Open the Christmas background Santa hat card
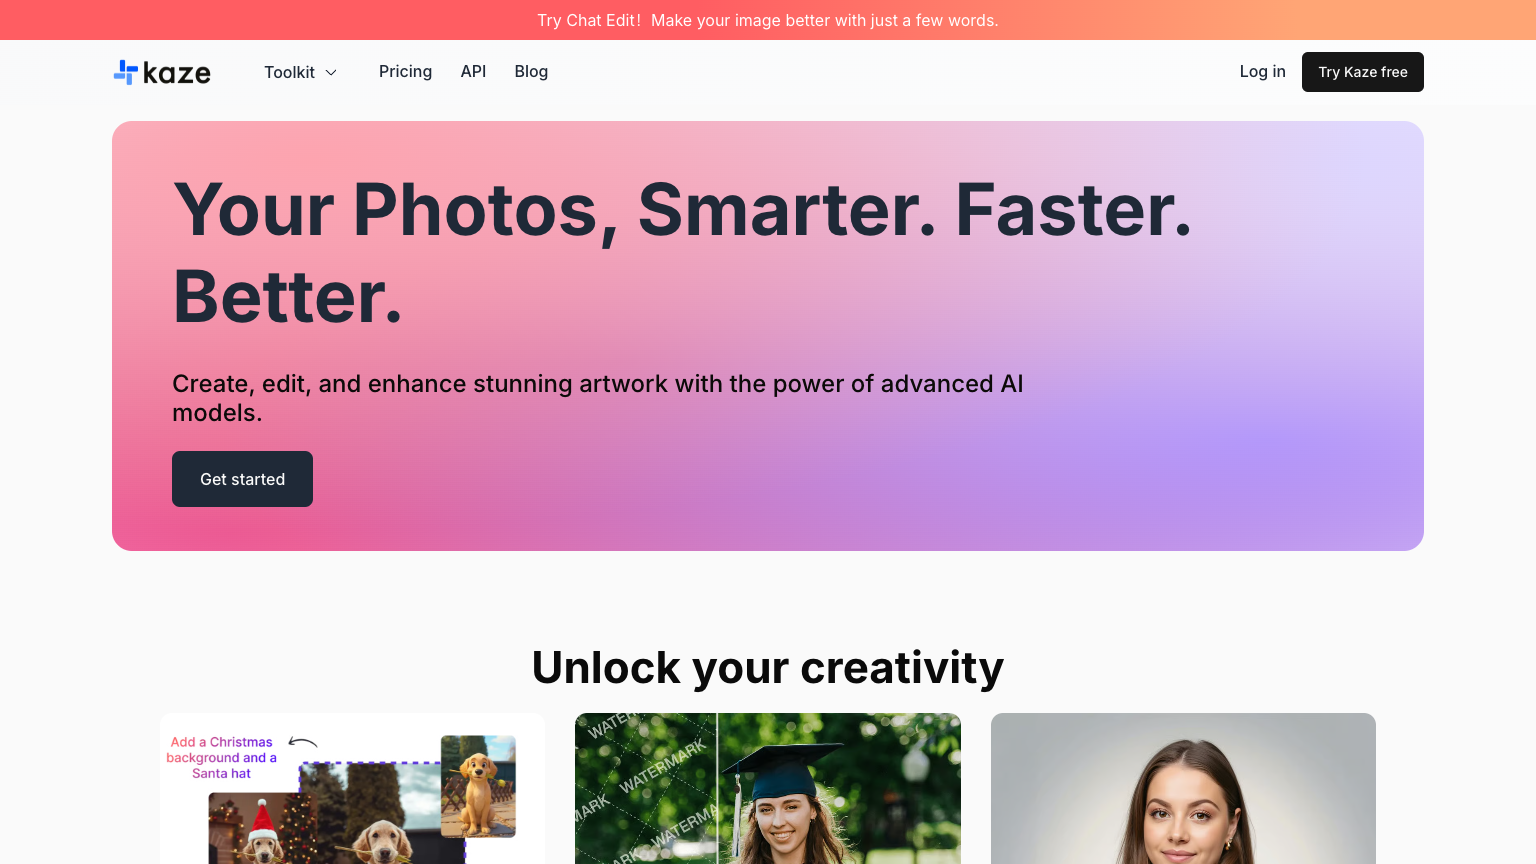The width and height of the screenshot is (1536, 864). [x=352, y=788]
